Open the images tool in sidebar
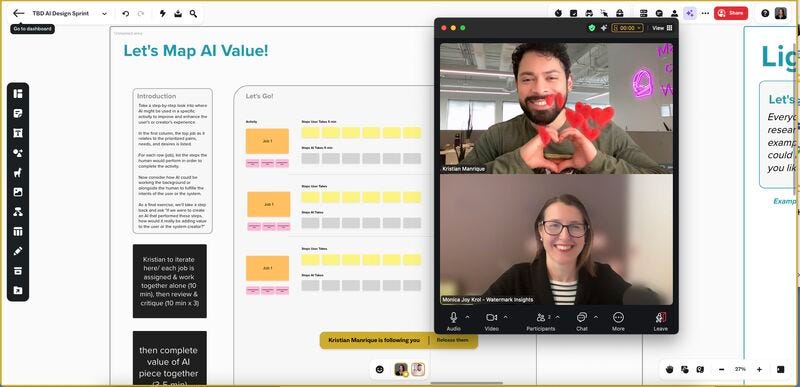Viewport: 800px width, 387px height. pos(18,192)
